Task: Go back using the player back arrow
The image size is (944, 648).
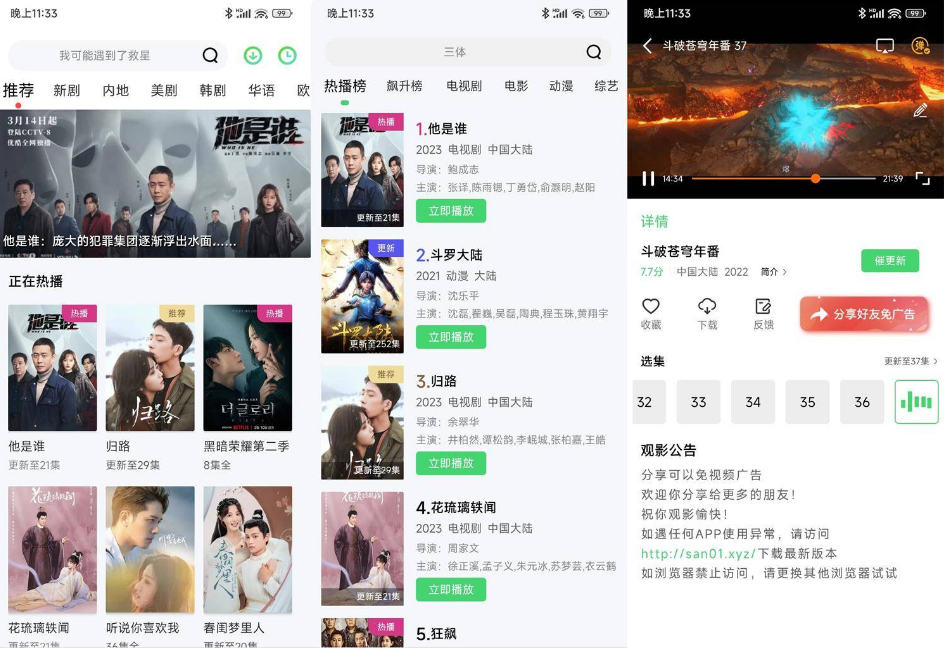Action: (x=647, y=46)
